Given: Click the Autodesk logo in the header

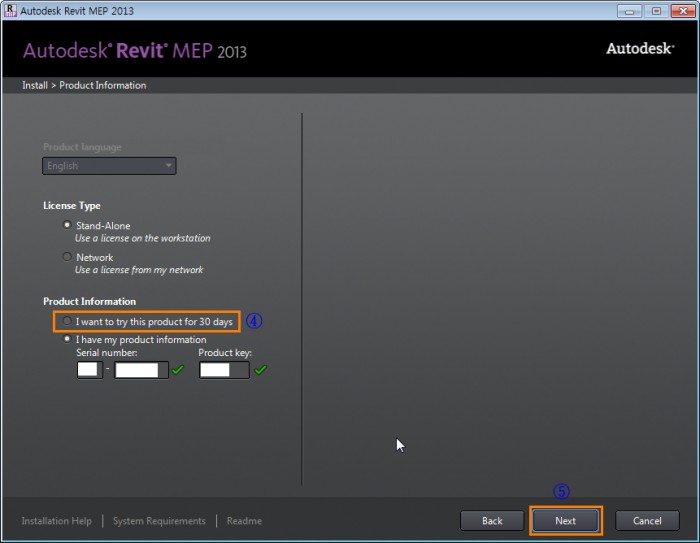Looking at the screenshot, I should pos(639,48).
